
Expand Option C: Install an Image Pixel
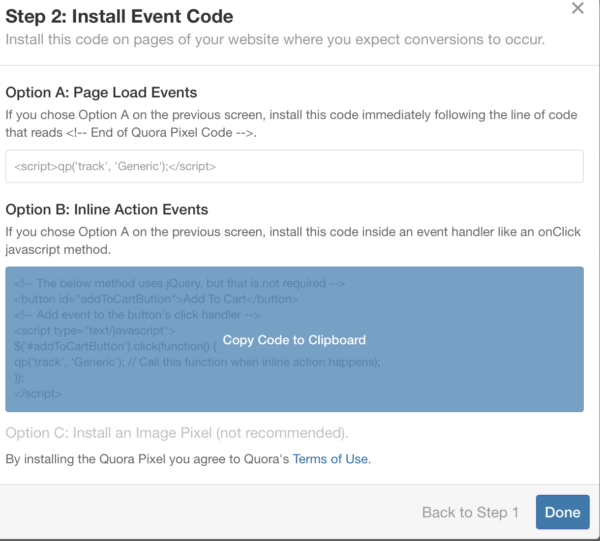[177, 433]
